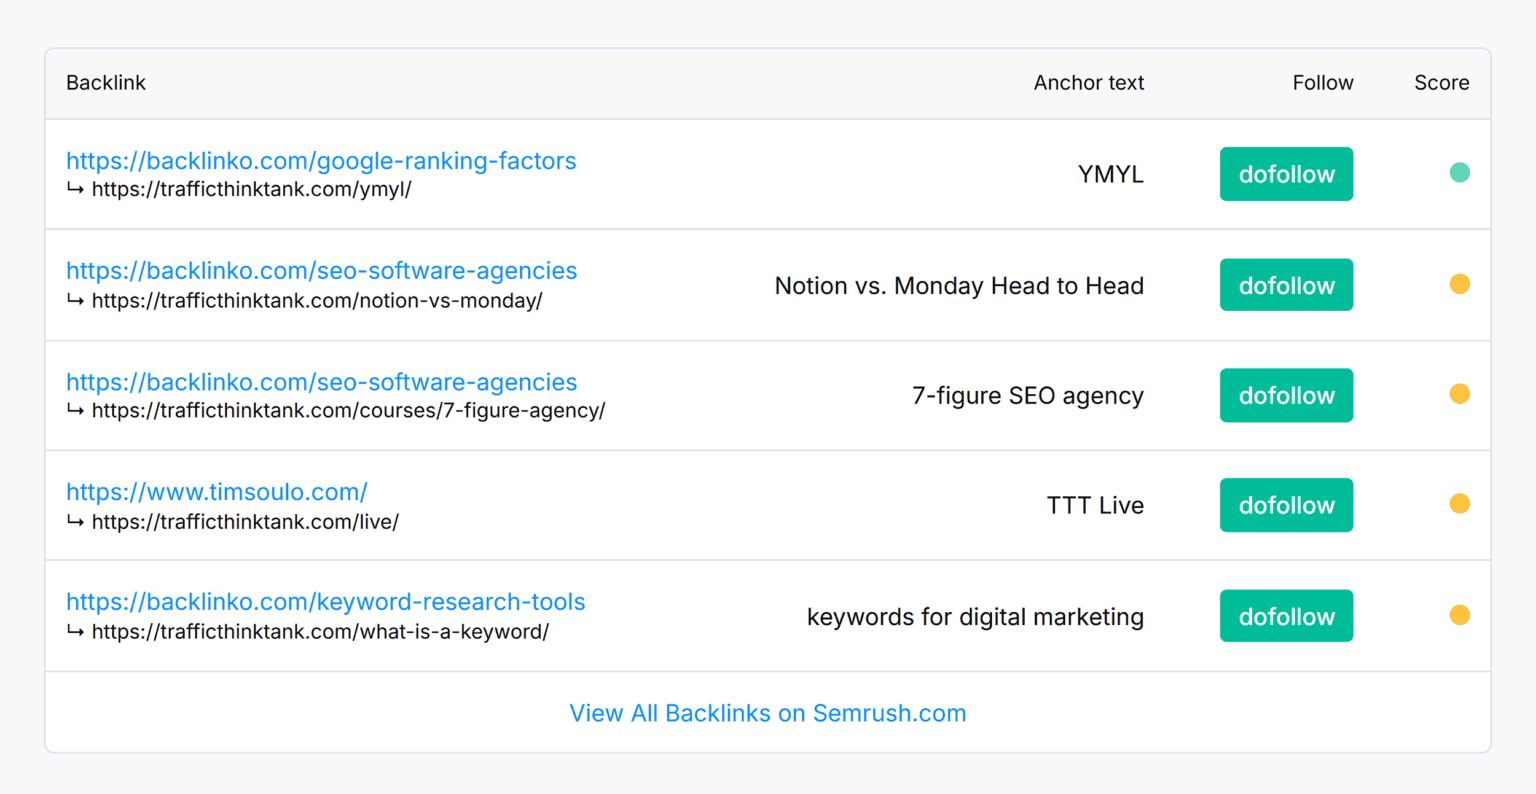Toggle dofollow on the 7-figure SEO agency row
The width and height of the screenshot is (1536, 794).
[1286, 395]
